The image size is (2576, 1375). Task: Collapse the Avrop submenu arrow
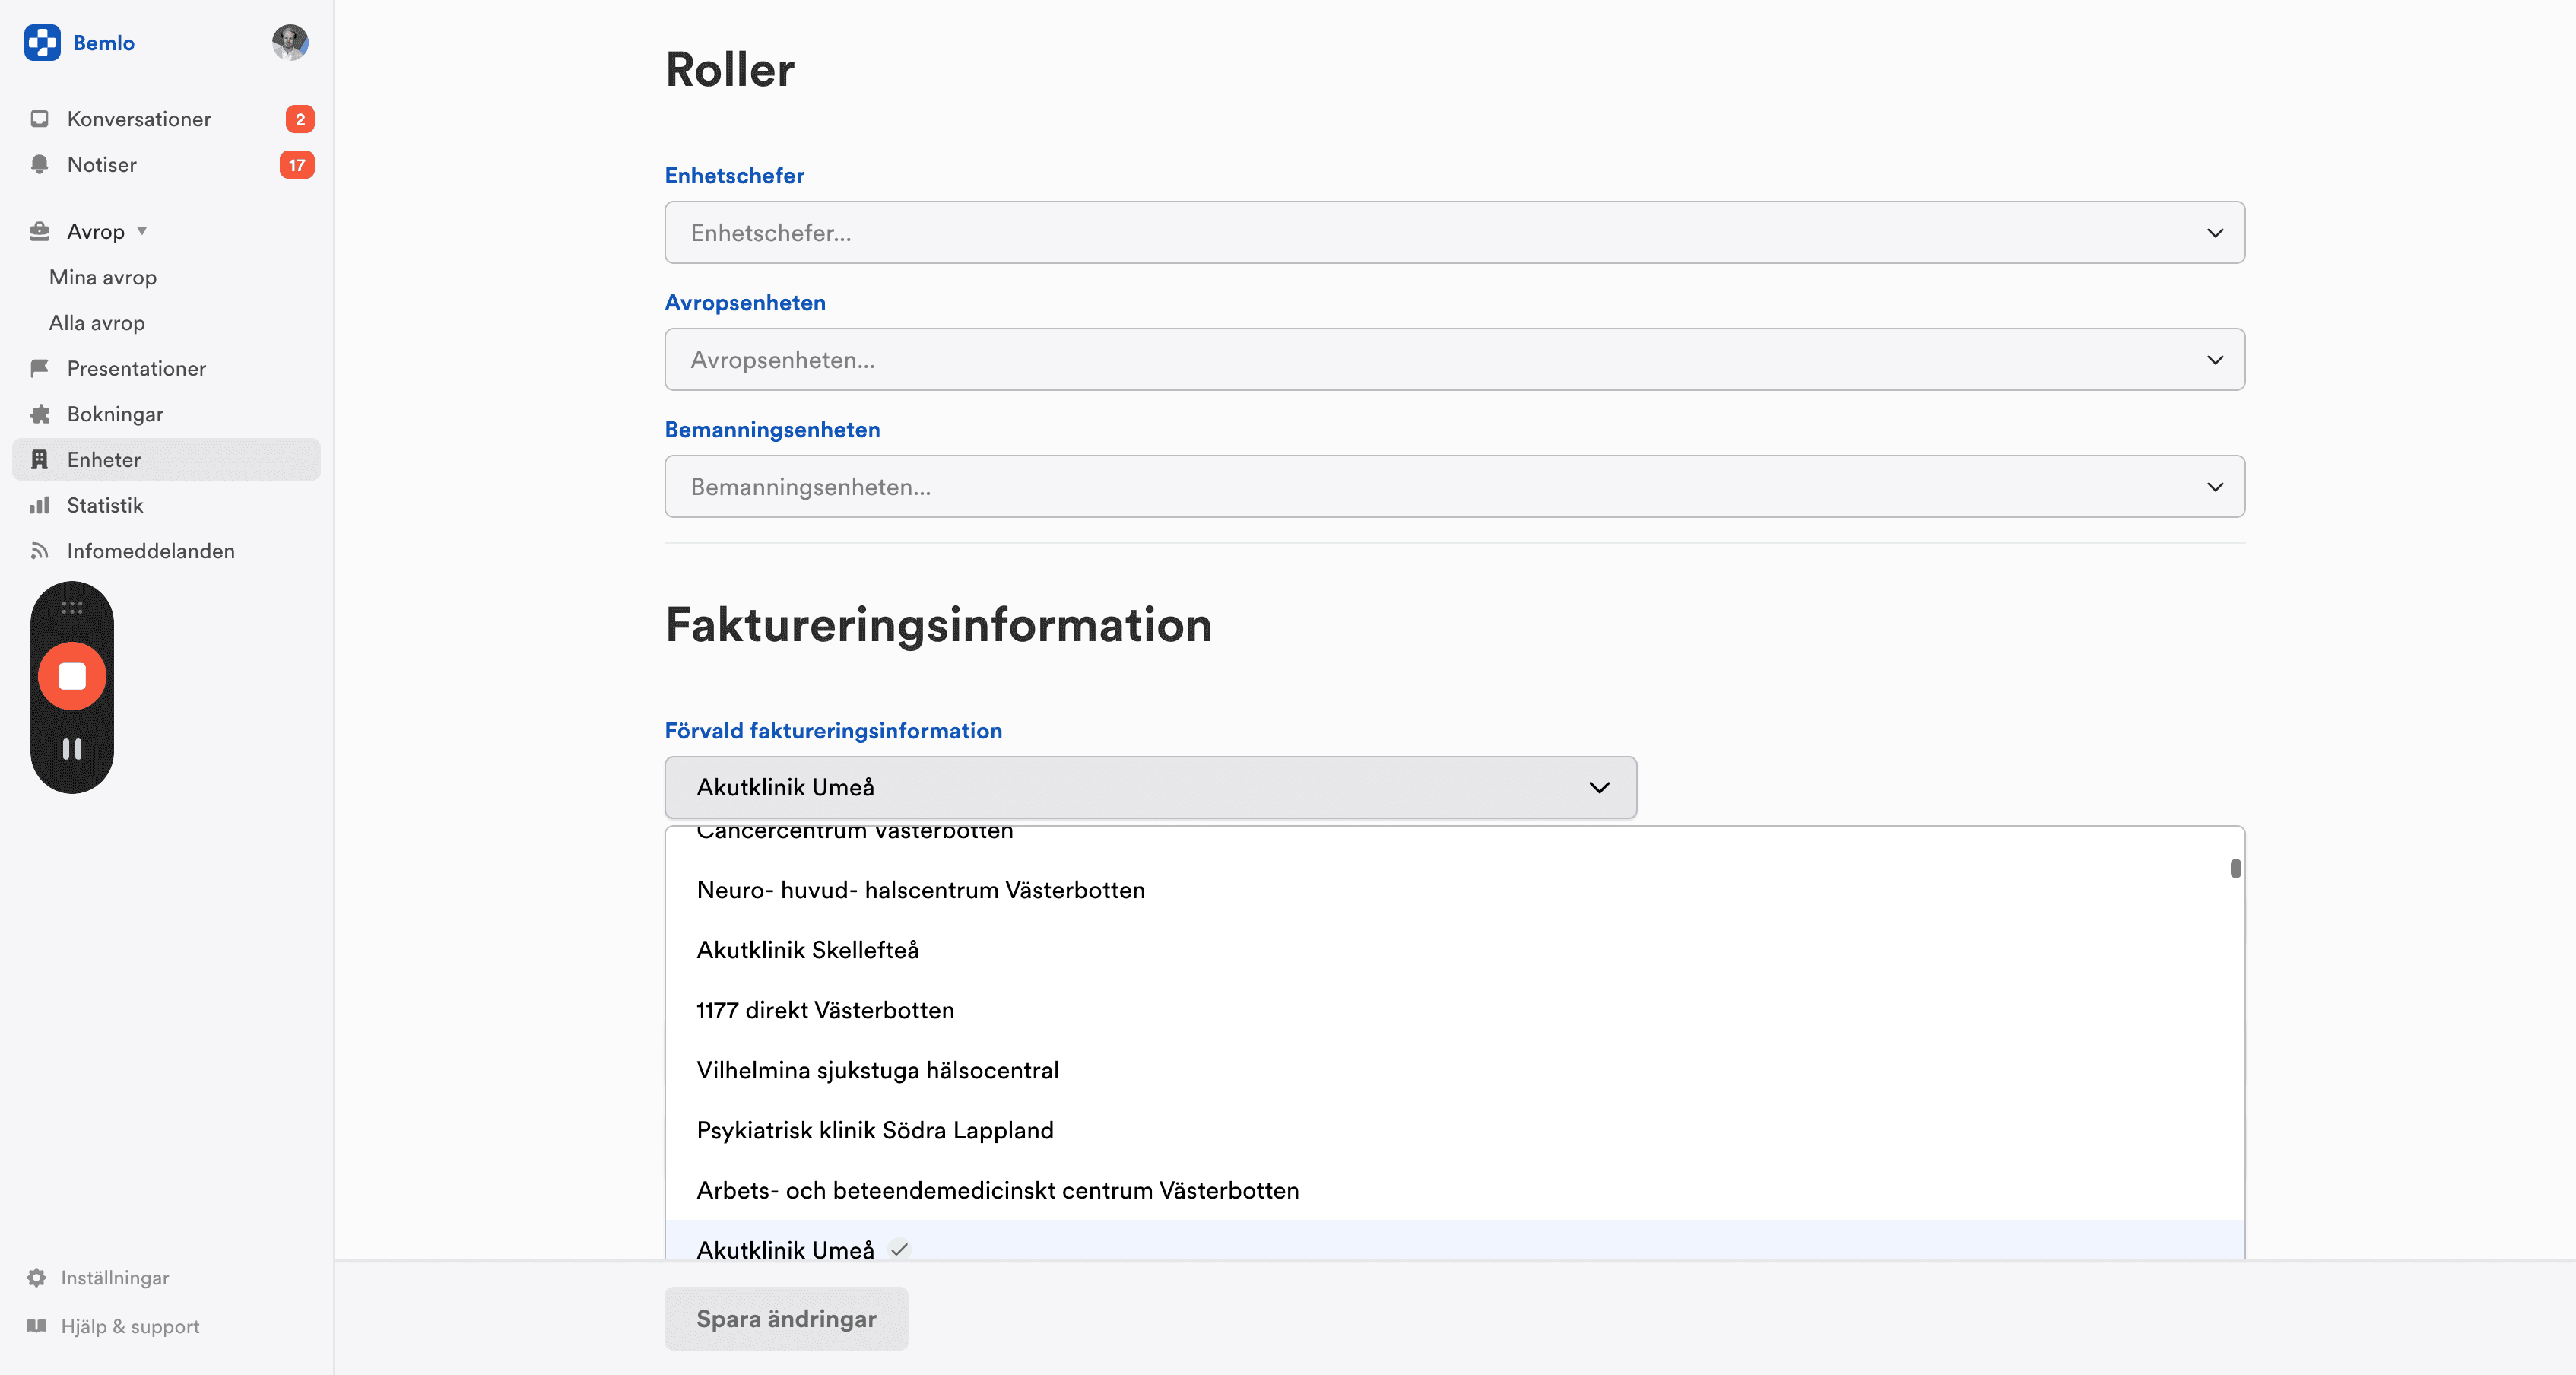[142, 231]
